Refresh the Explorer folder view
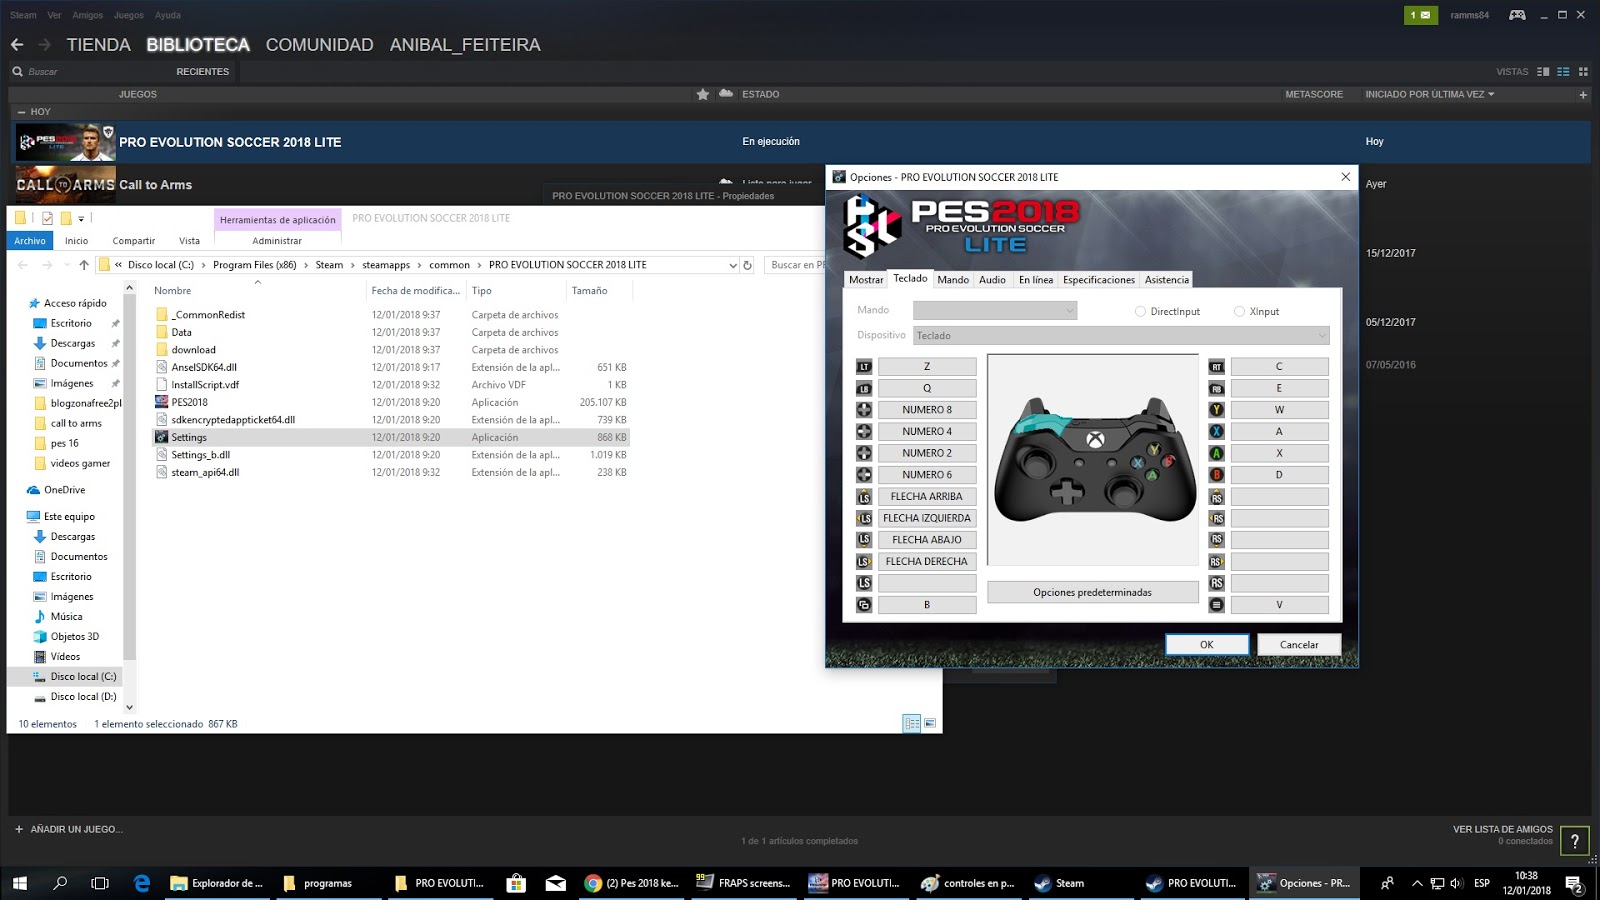This screenshot has width=1600, height=900. (x=747, y=265)
